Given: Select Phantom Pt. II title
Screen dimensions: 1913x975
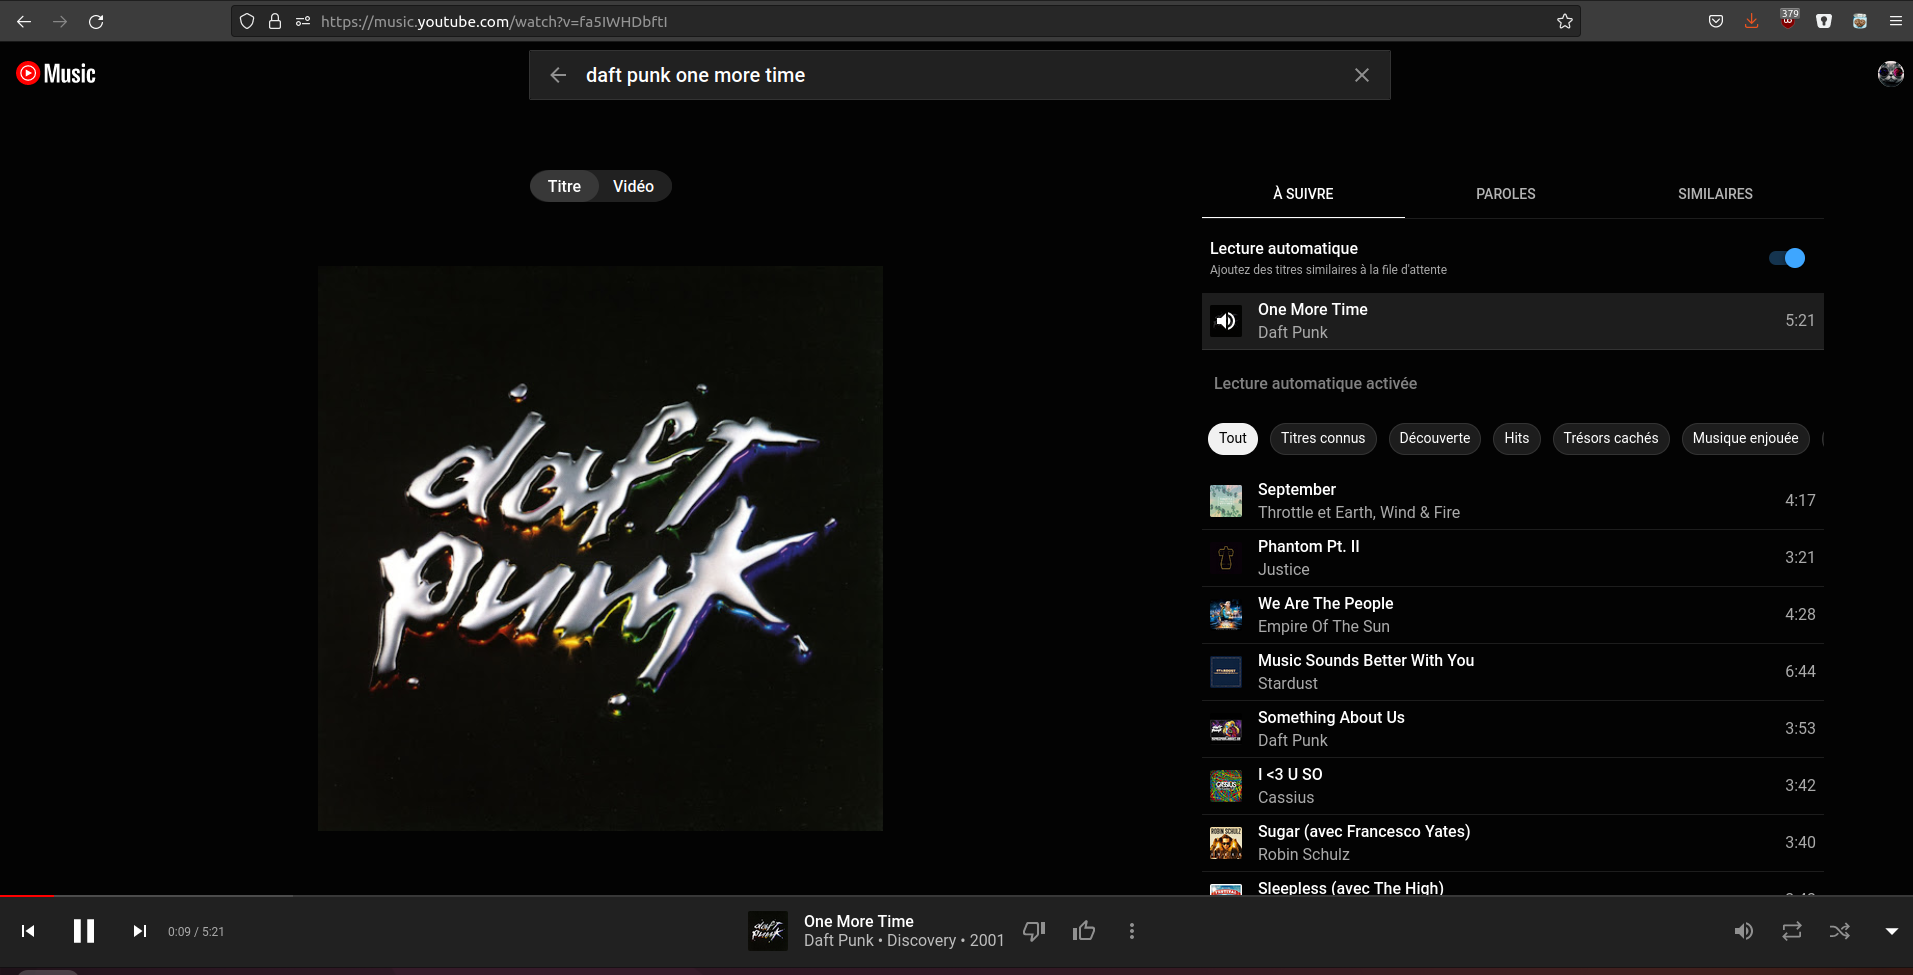Looking at the screenshot, I should [1308, 546].
